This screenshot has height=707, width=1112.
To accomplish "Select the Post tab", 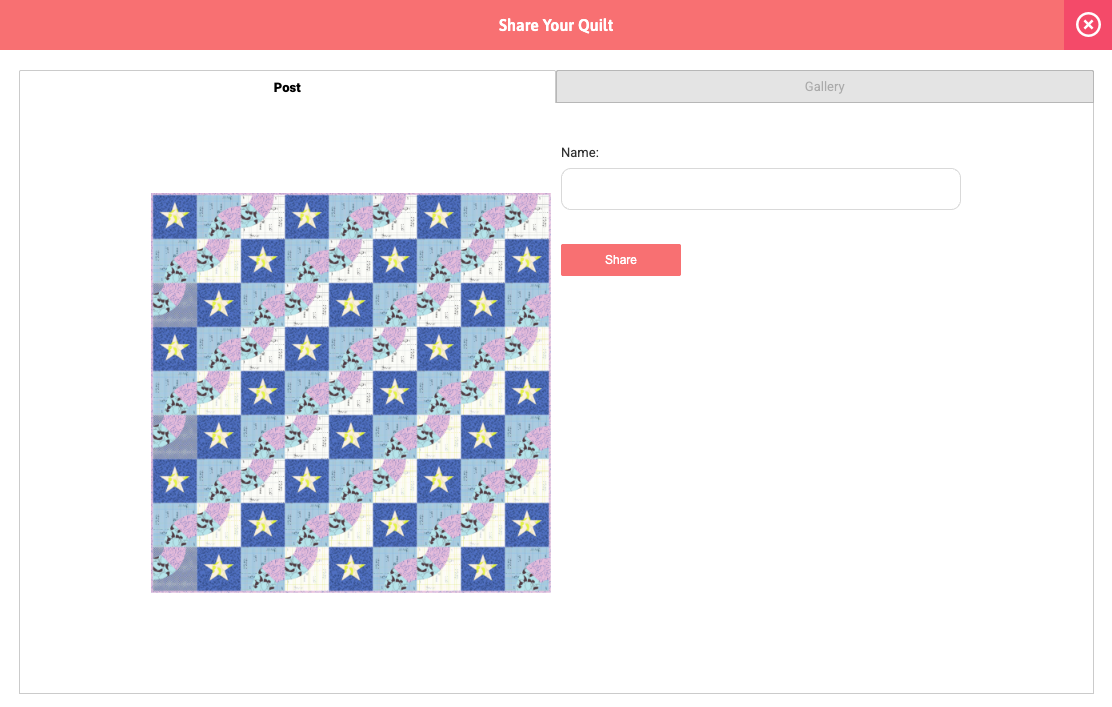I will (287, 87).
